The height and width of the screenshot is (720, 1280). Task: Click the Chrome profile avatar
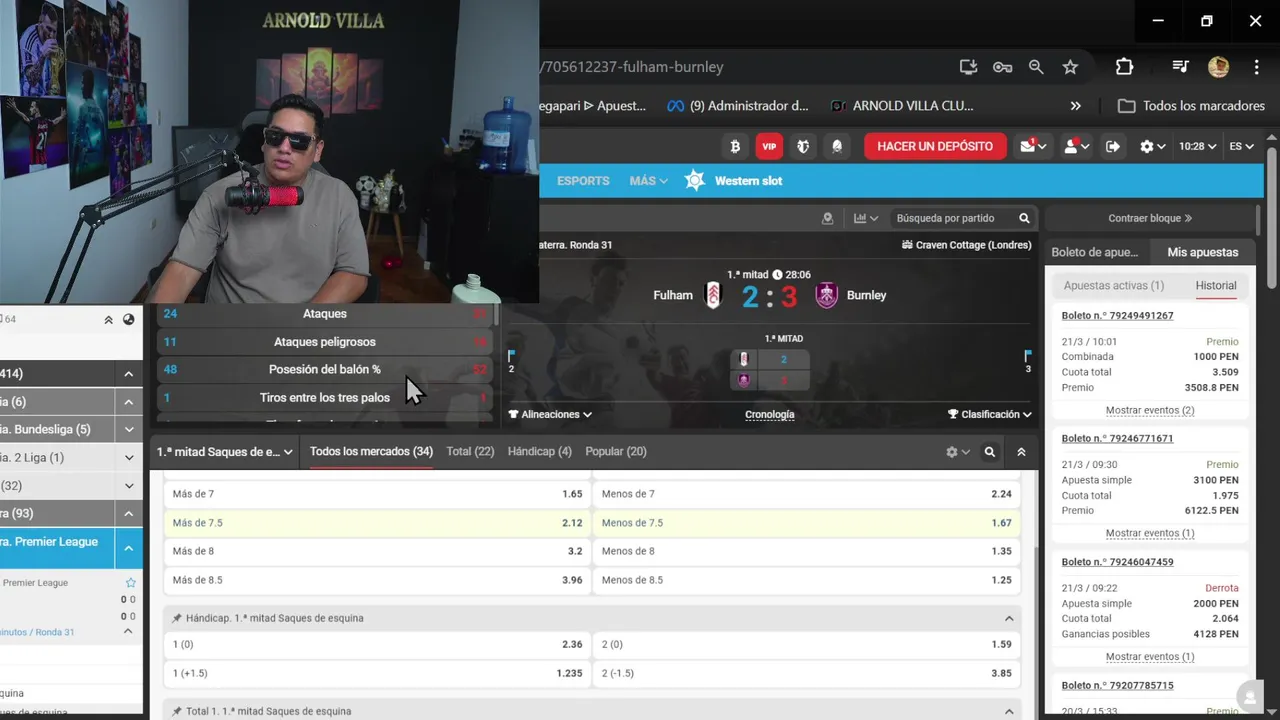1218,67
